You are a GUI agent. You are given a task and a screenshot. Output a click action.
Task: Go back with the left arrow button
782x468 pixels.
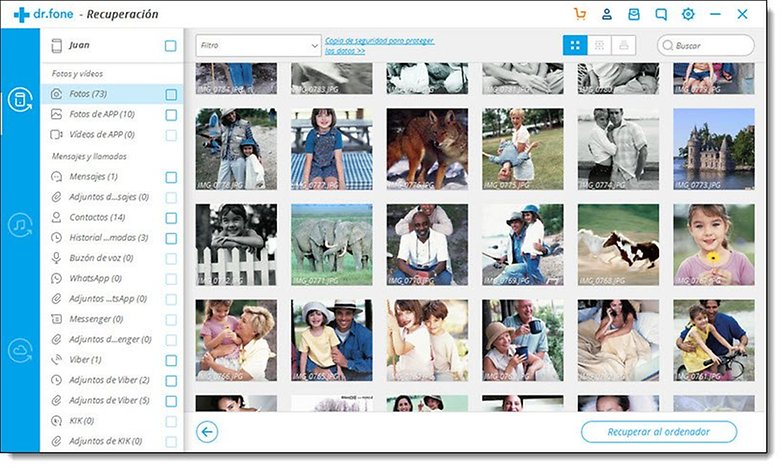click(207, 432)
